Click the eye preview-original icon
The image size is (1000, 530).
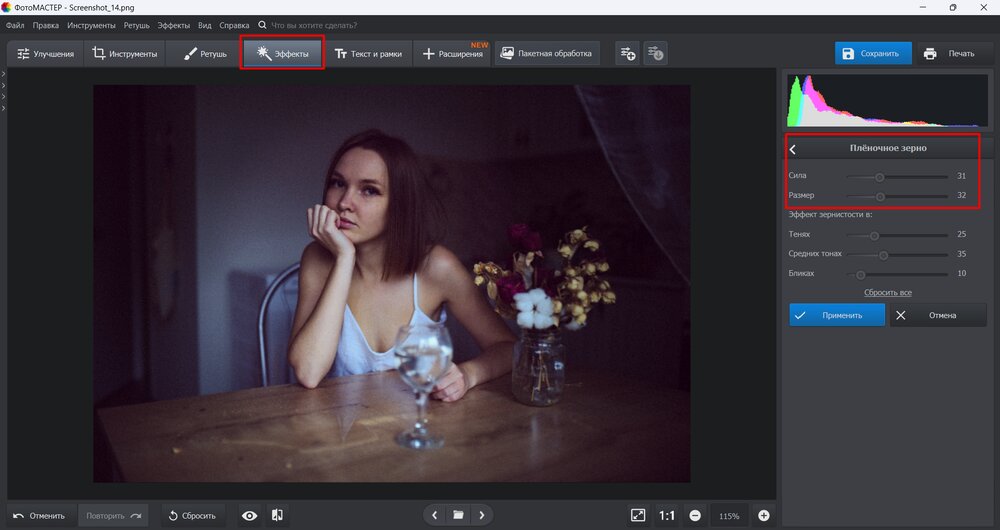click(x=250, y=515)
